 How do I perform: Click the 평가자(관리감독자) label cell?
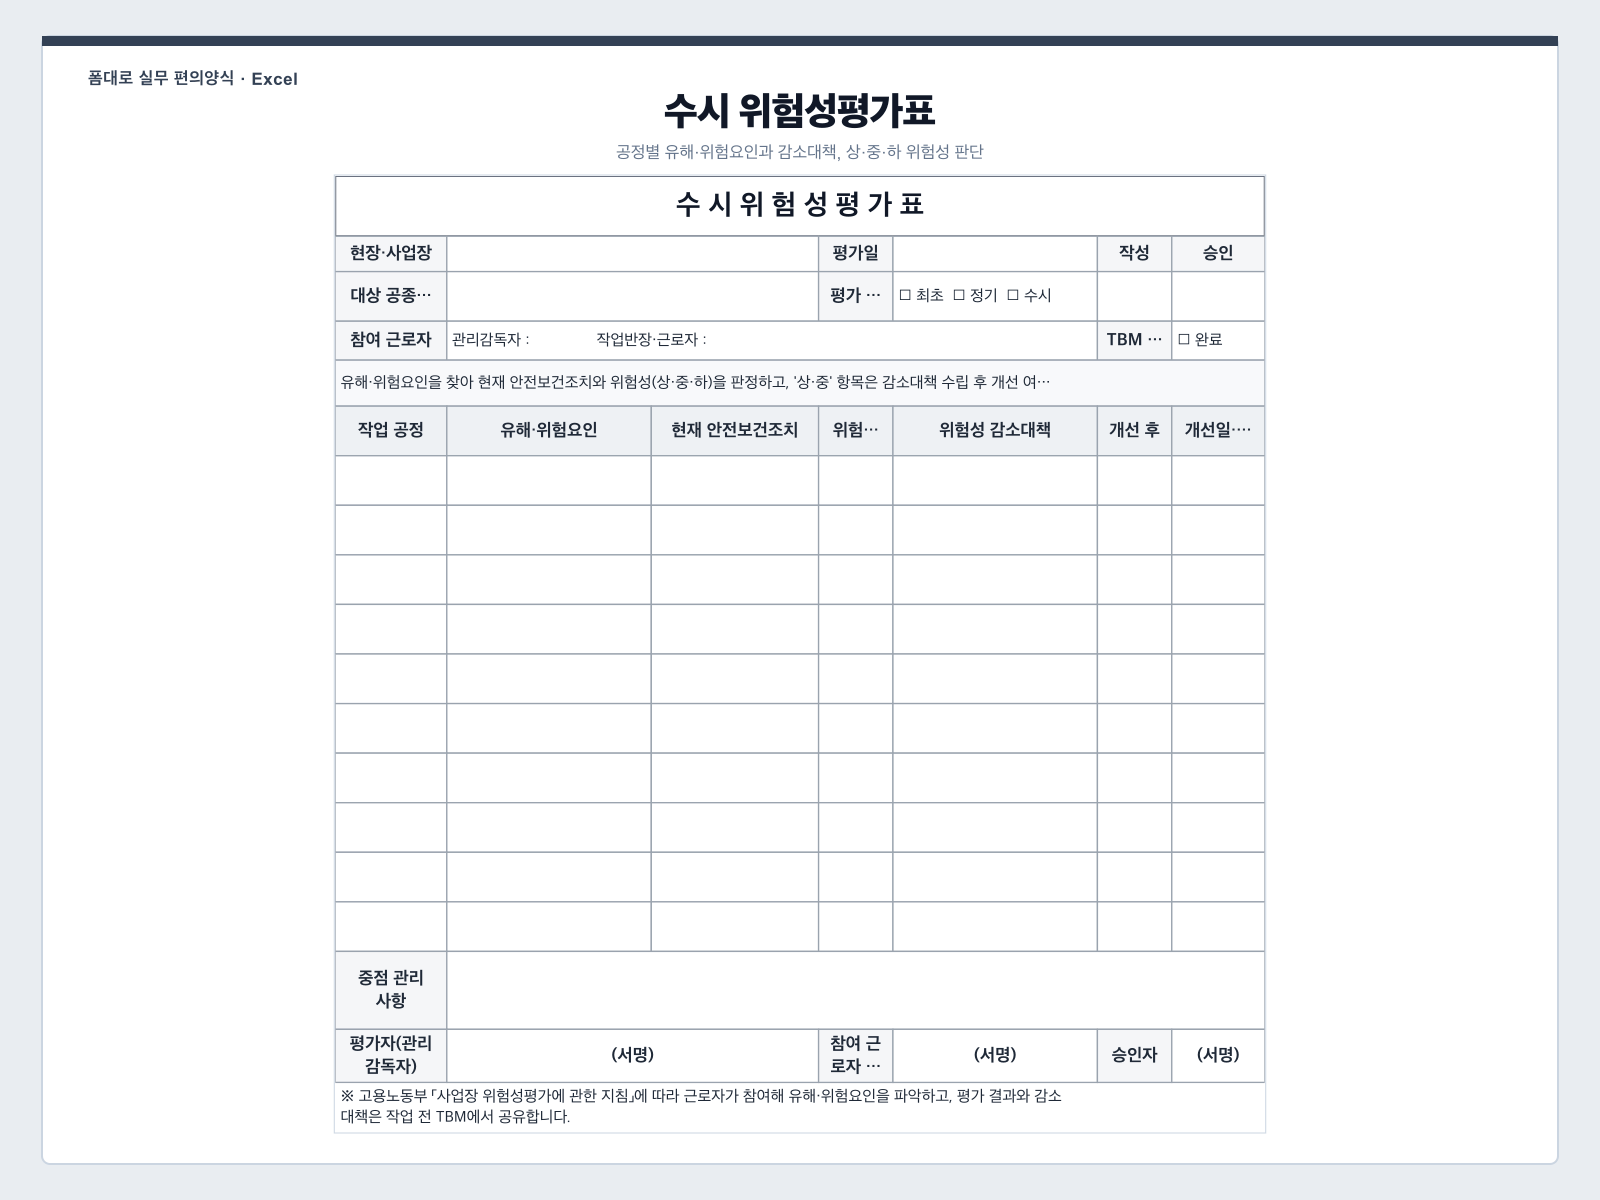tap(391, 1055)
